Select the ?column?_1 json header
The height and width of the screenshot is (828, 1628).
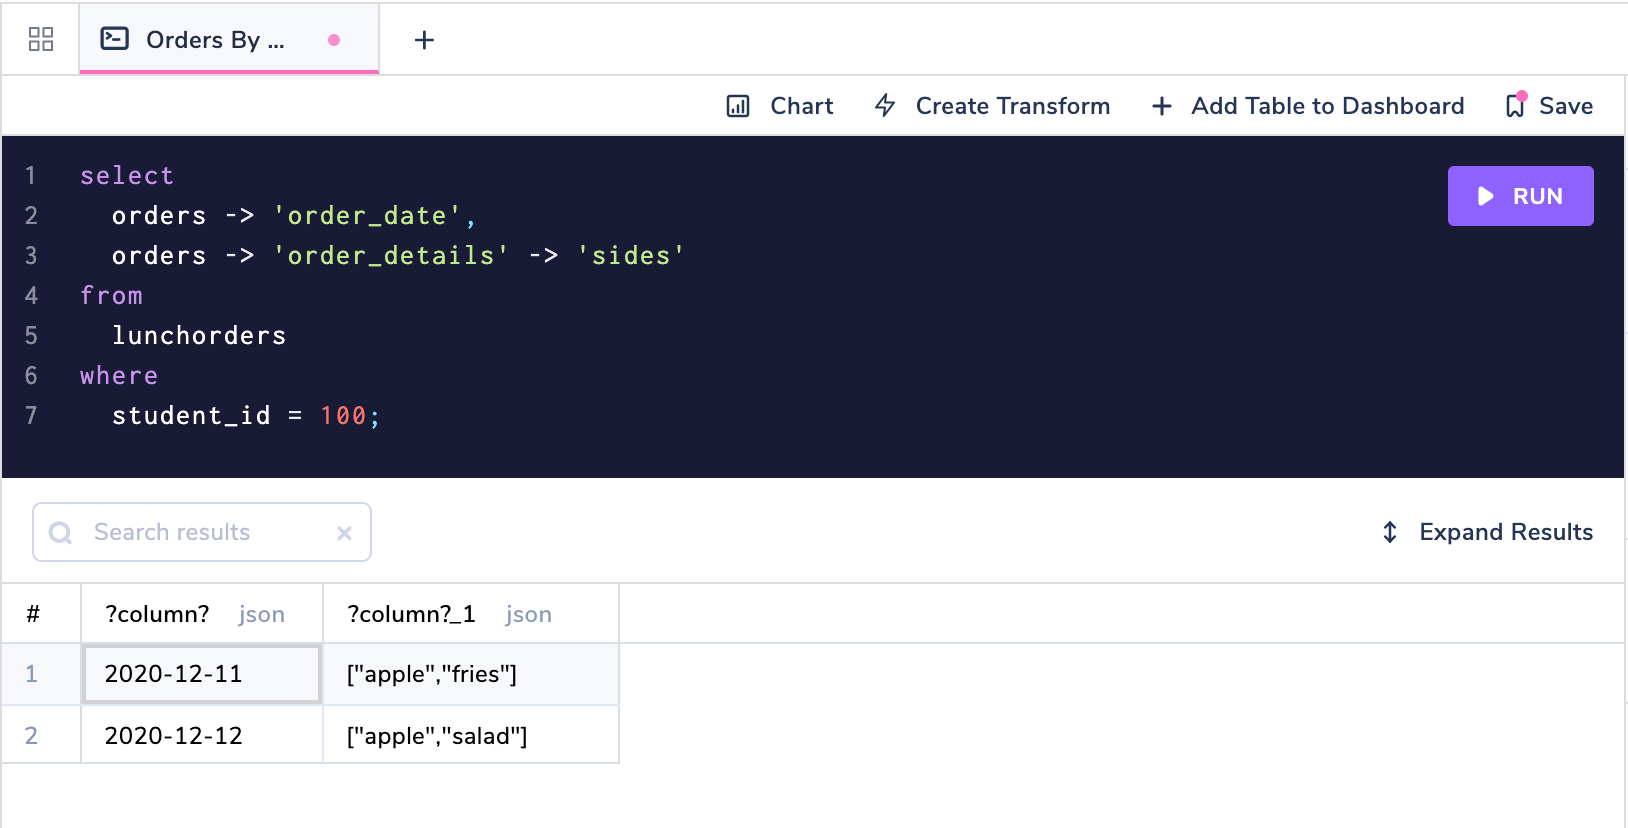450,614
